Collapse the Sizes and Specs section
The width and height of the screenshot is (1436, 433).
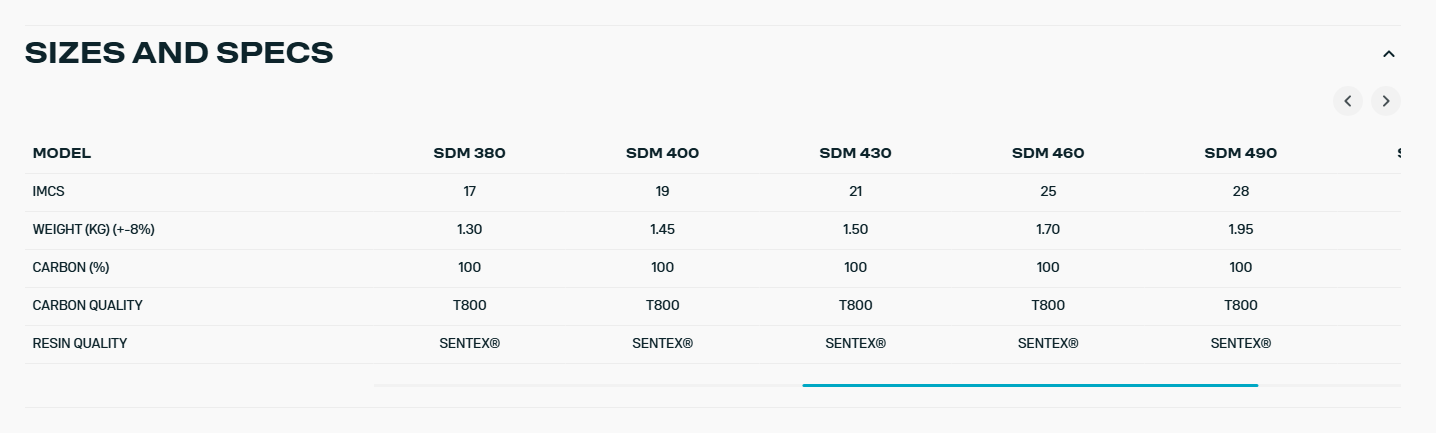click(1388, 54)
